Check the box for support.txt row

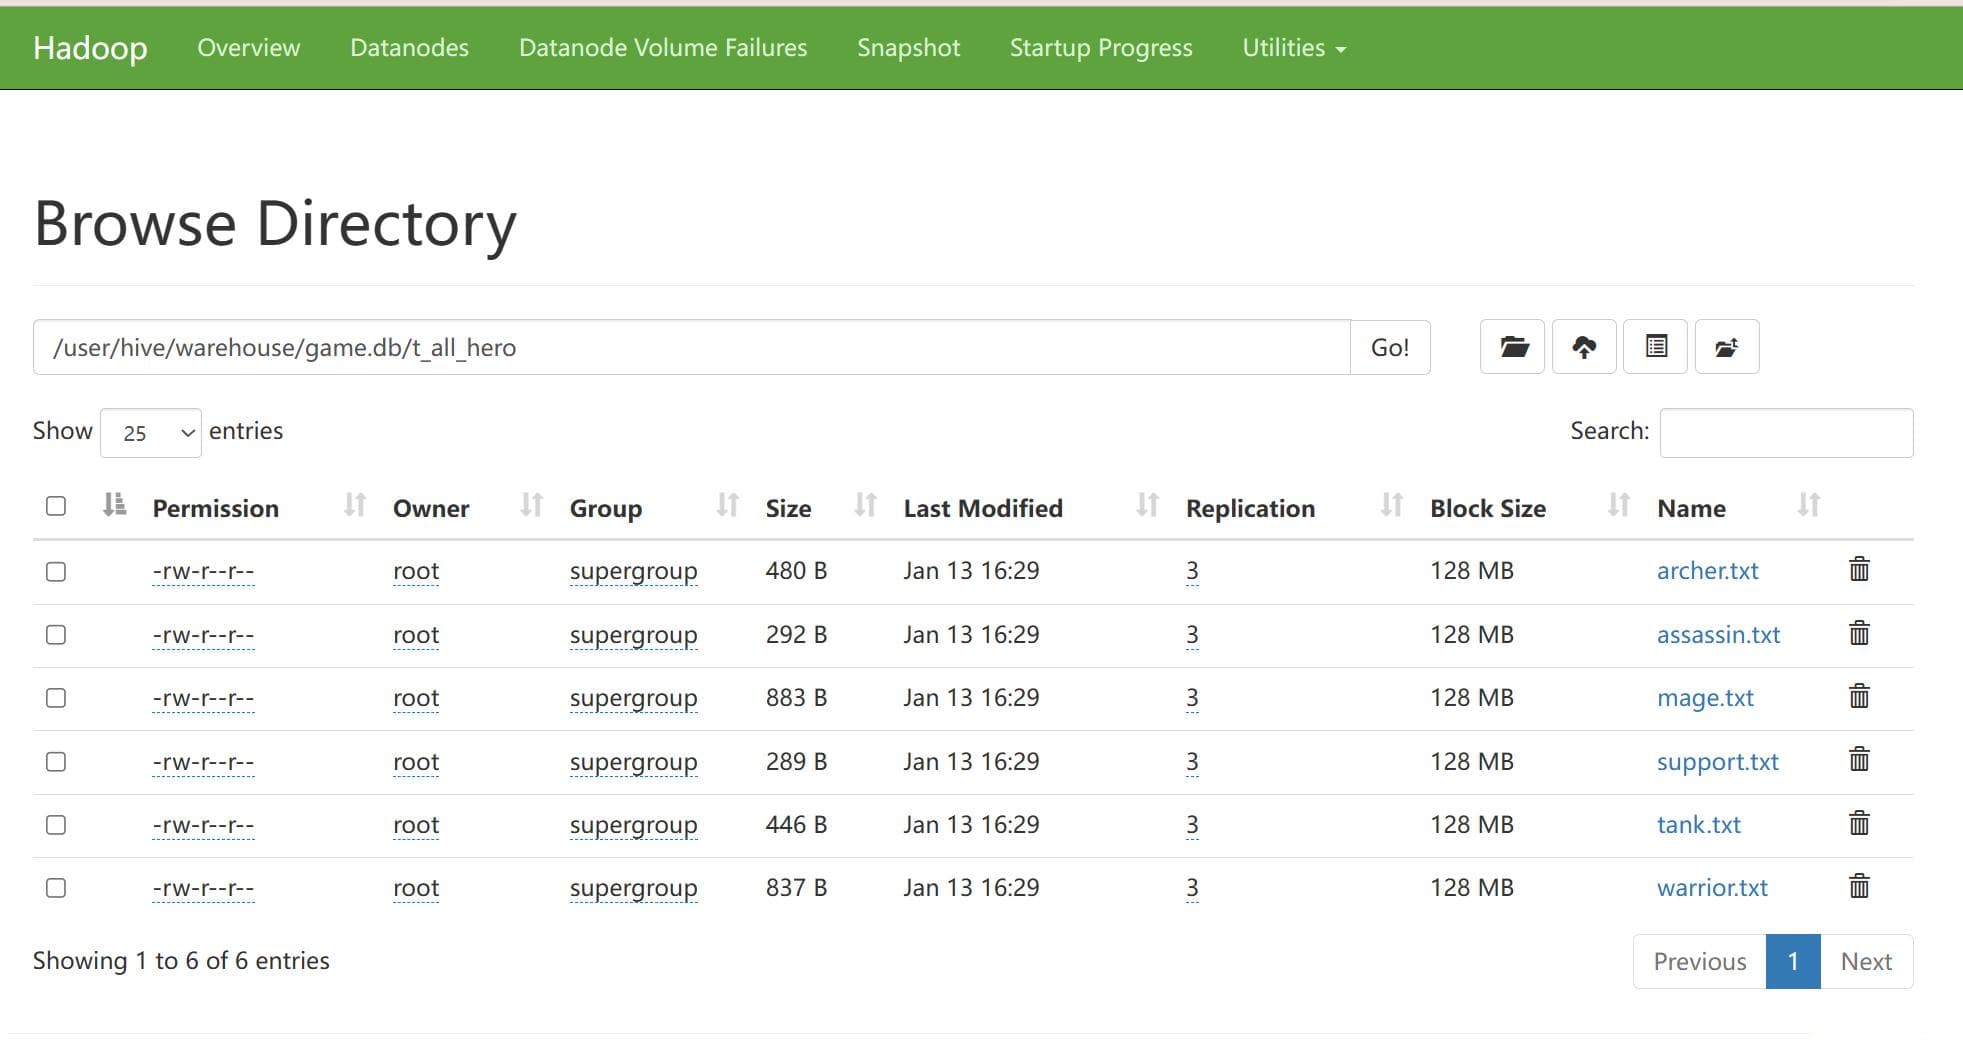(x=56, y=762)
